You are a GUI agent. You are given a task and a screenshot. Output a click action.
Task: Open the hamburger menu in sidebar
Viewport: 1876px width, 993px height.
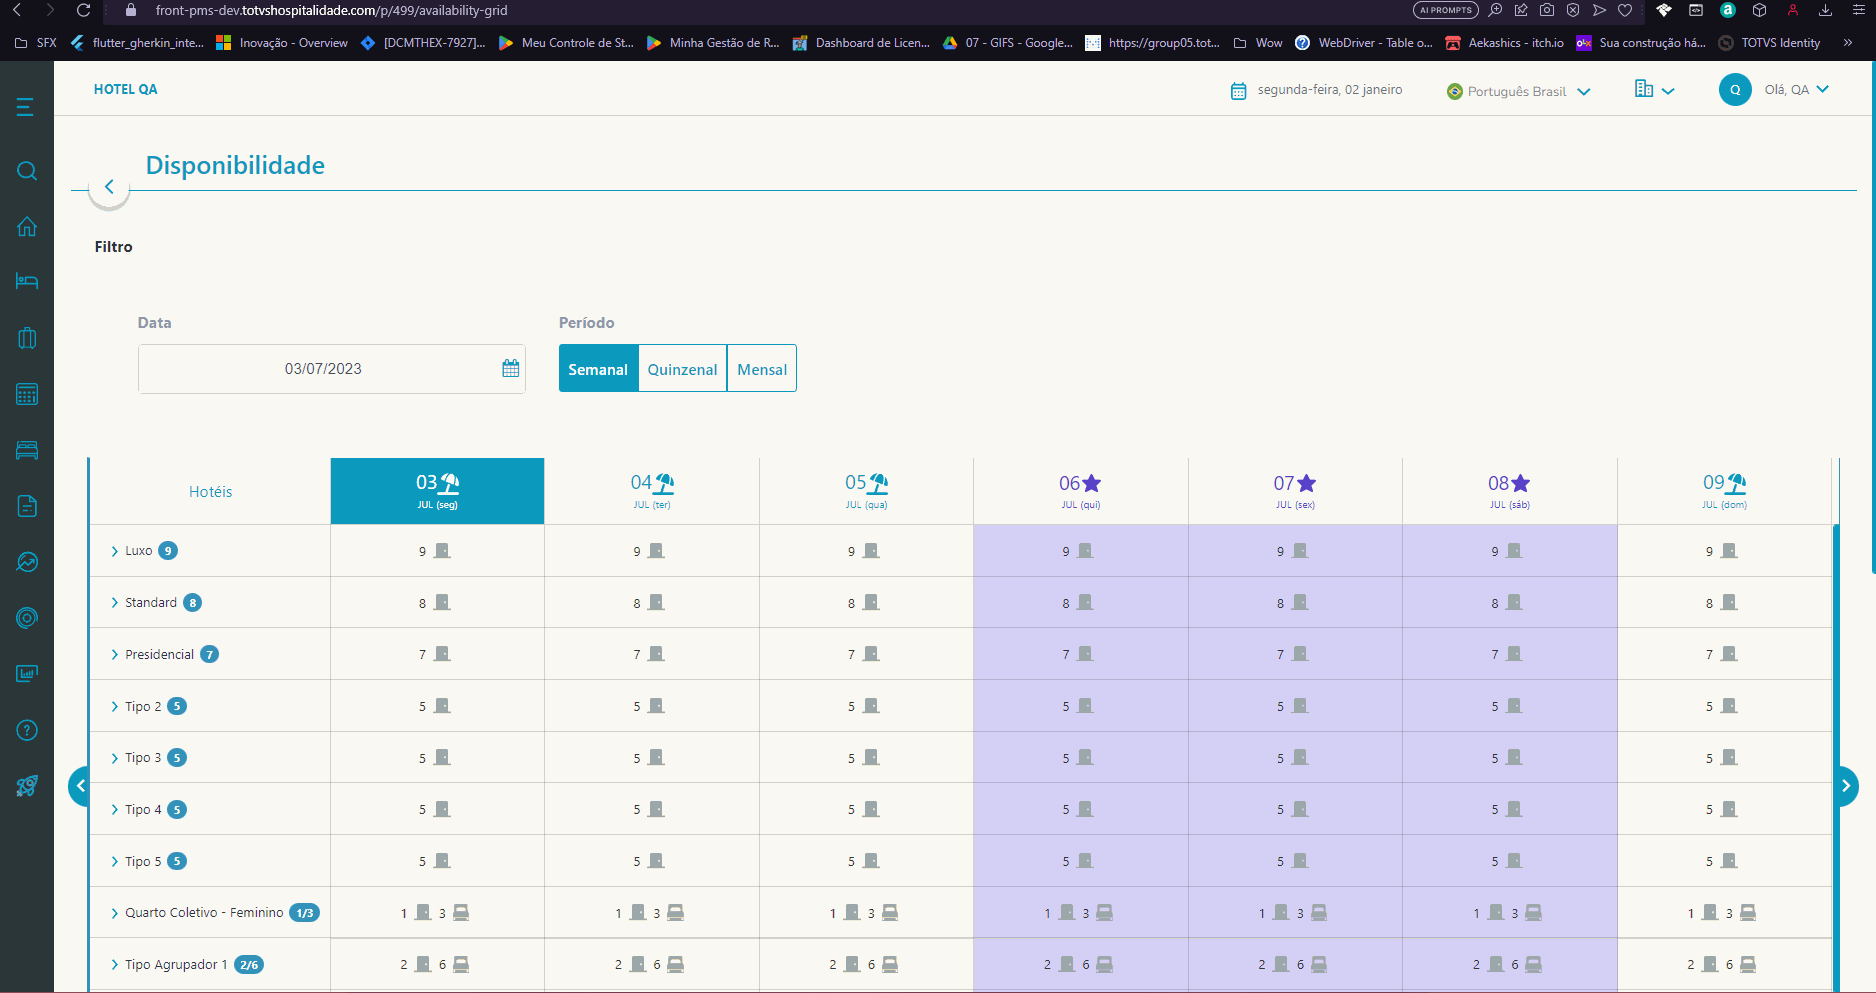click(26, 107)
